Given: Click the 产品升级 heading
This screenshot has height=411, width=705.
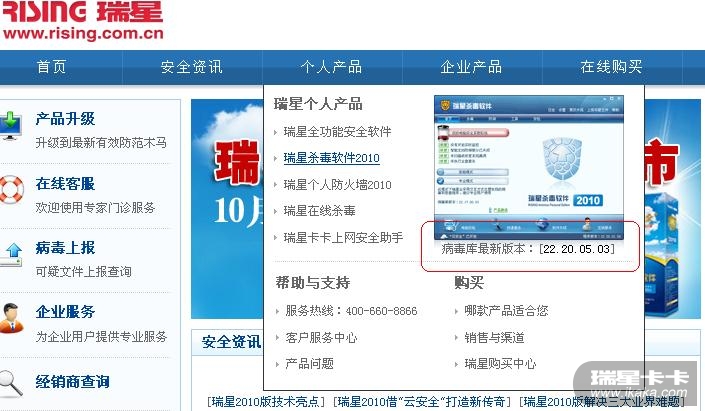Looking at the screenshot, I should (65, 119).
